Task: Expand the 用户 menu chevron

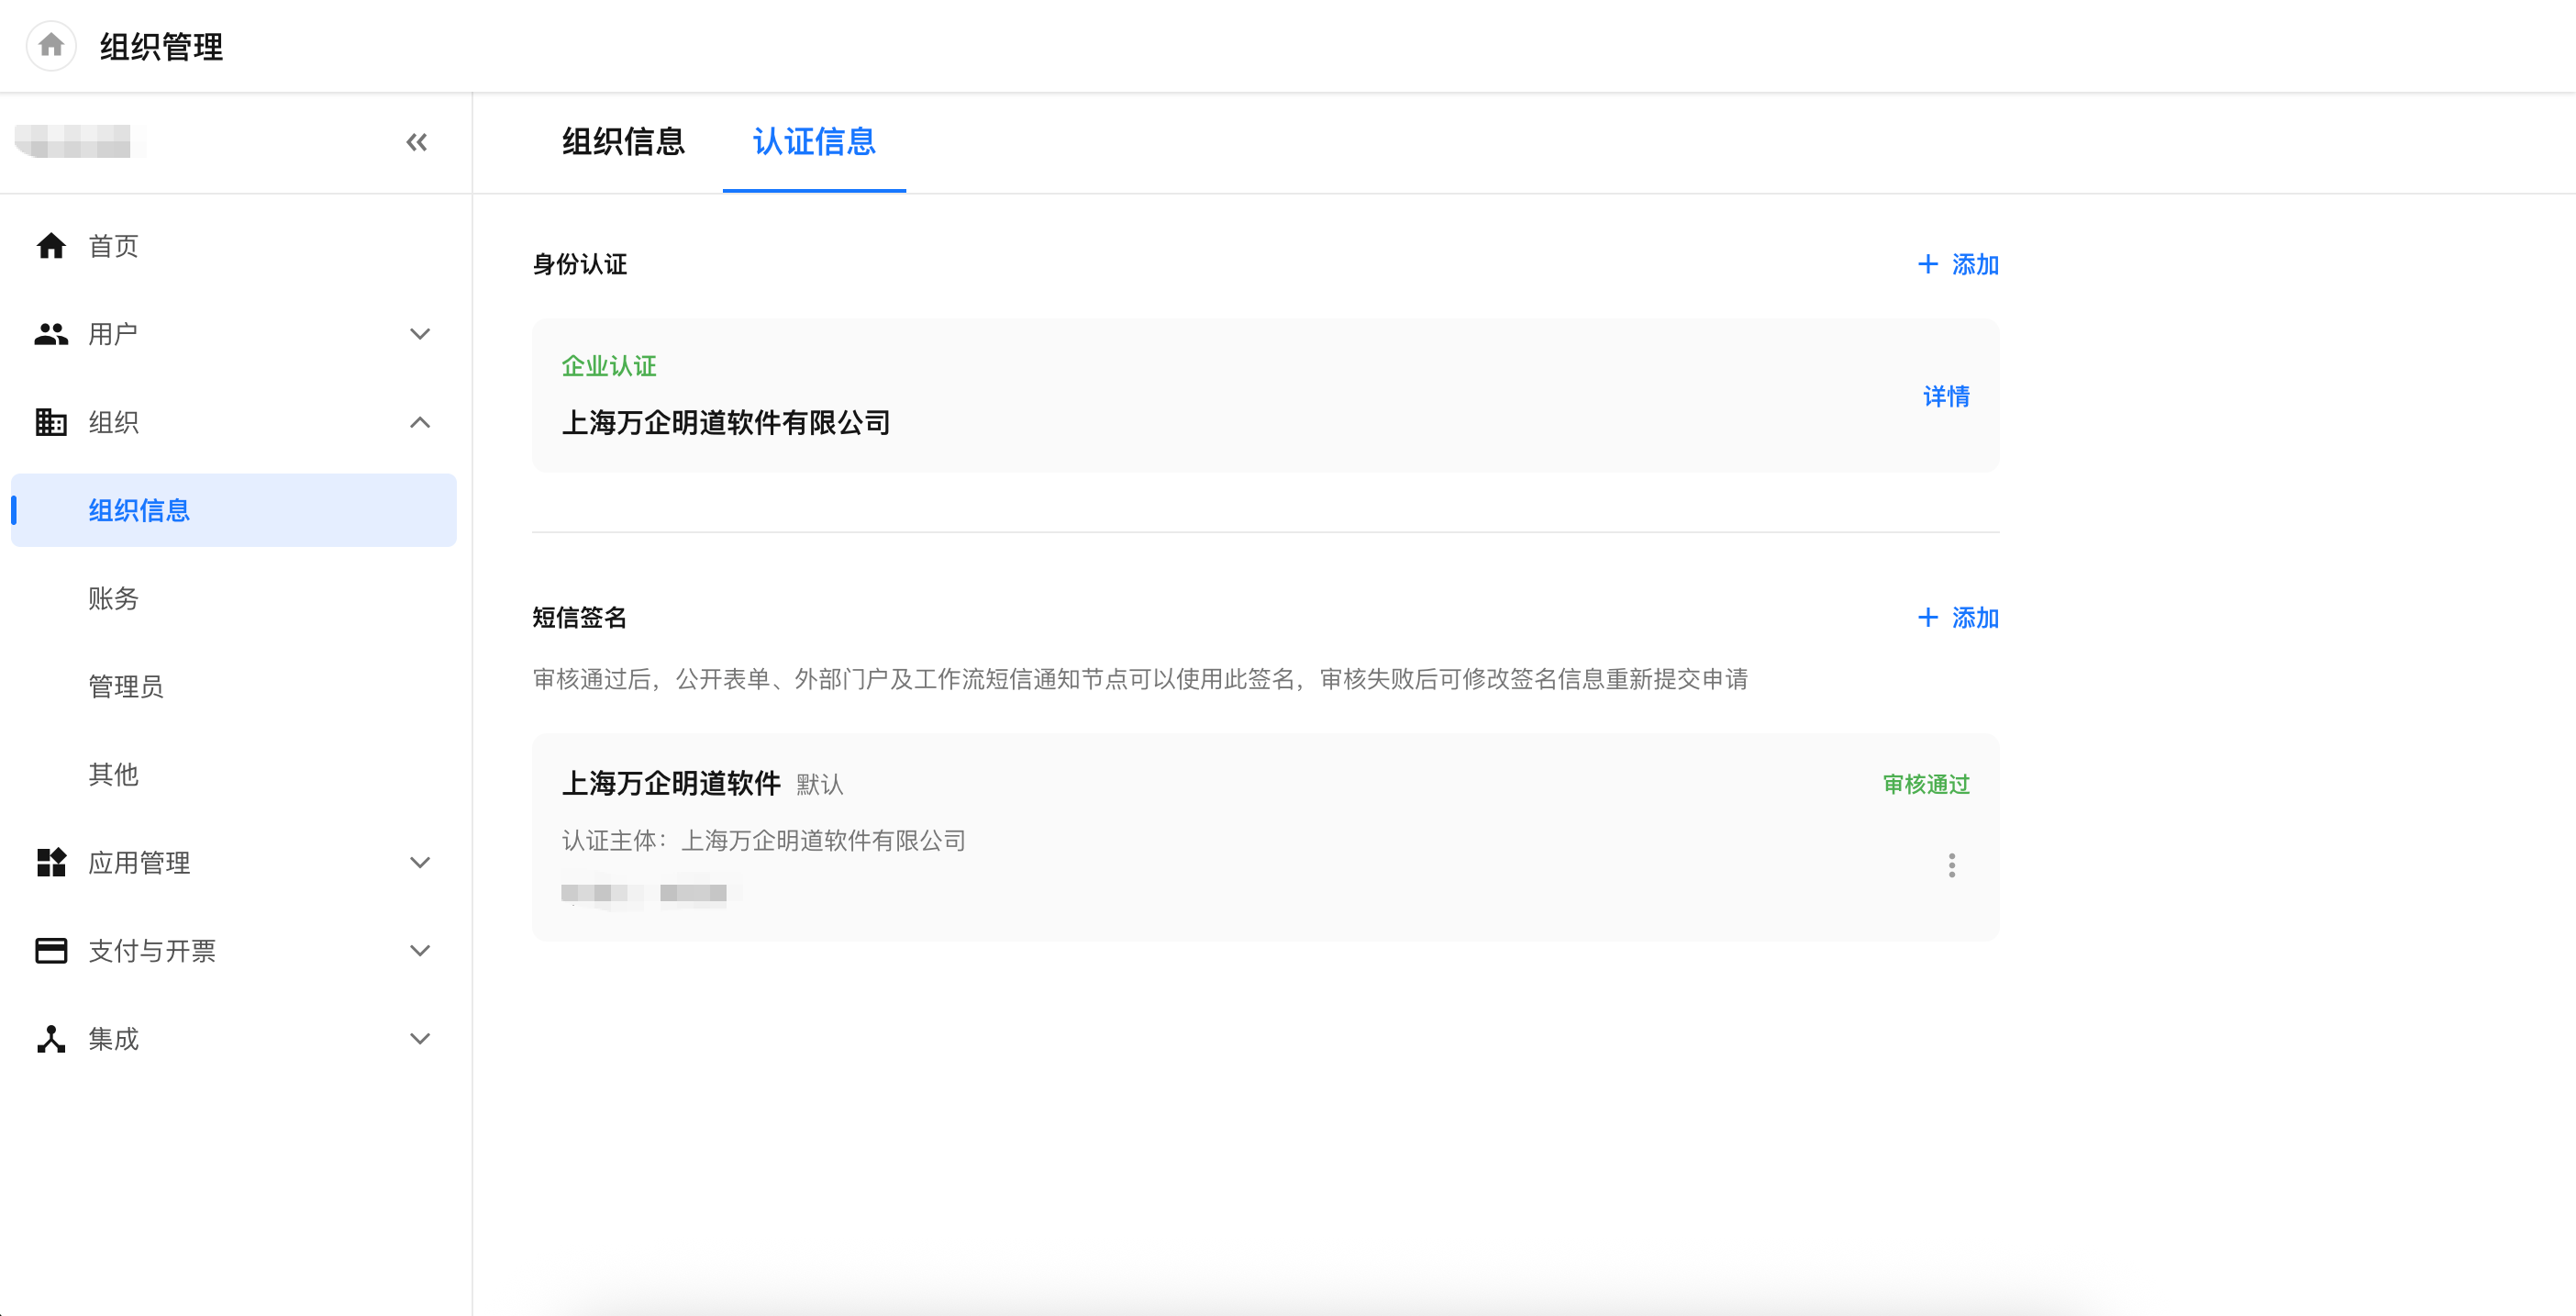Action: [x=420, y=334]
